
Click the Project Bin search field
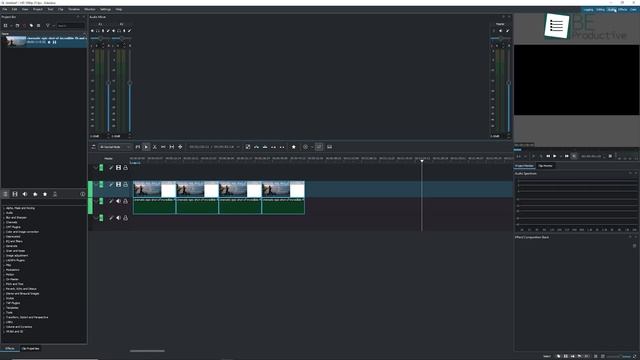[70, 26]
